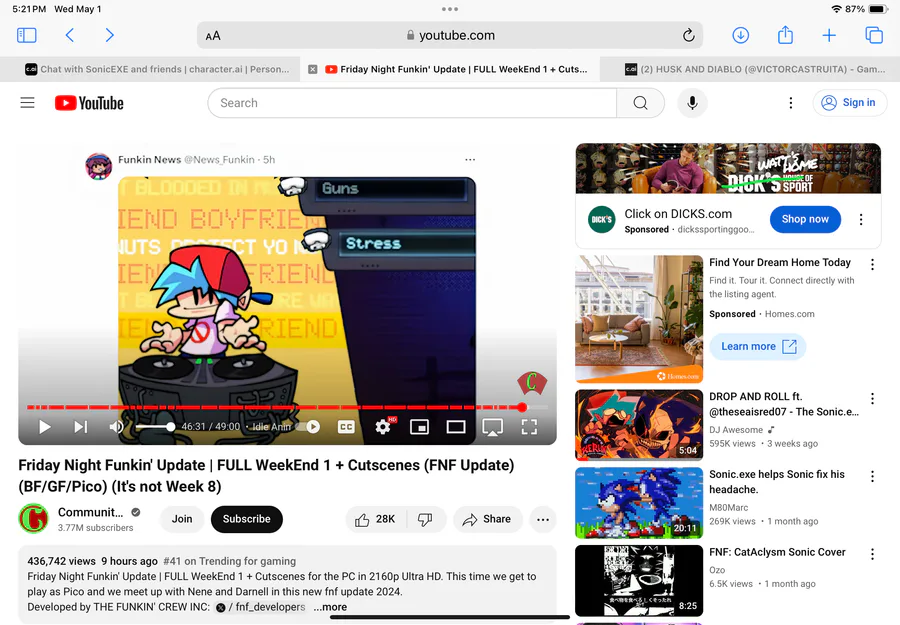Click the Shop now ad button
This screenshot has height=625, width=900.
point(805,219)
